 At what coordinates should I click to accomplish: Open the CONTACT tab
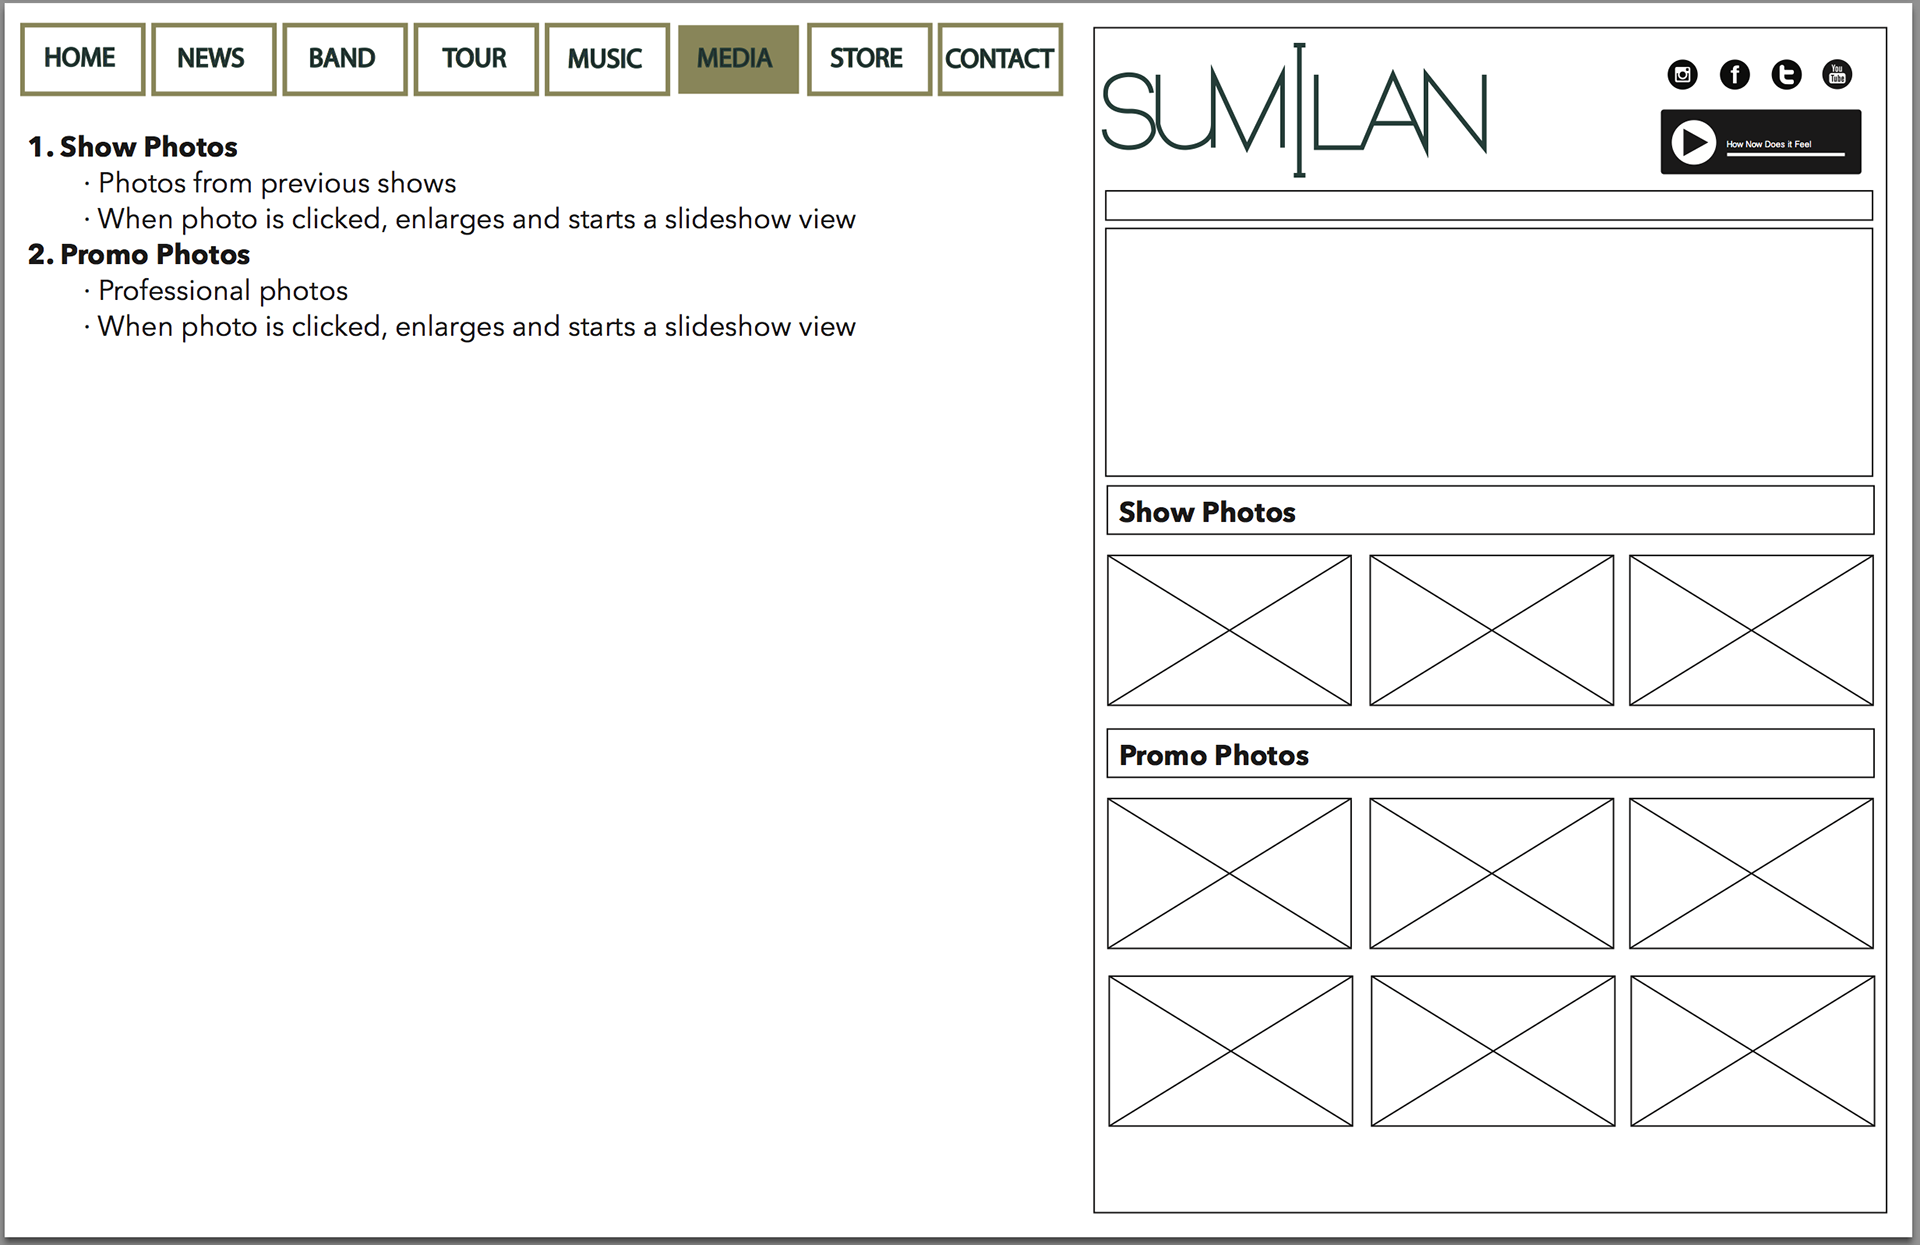999,59
